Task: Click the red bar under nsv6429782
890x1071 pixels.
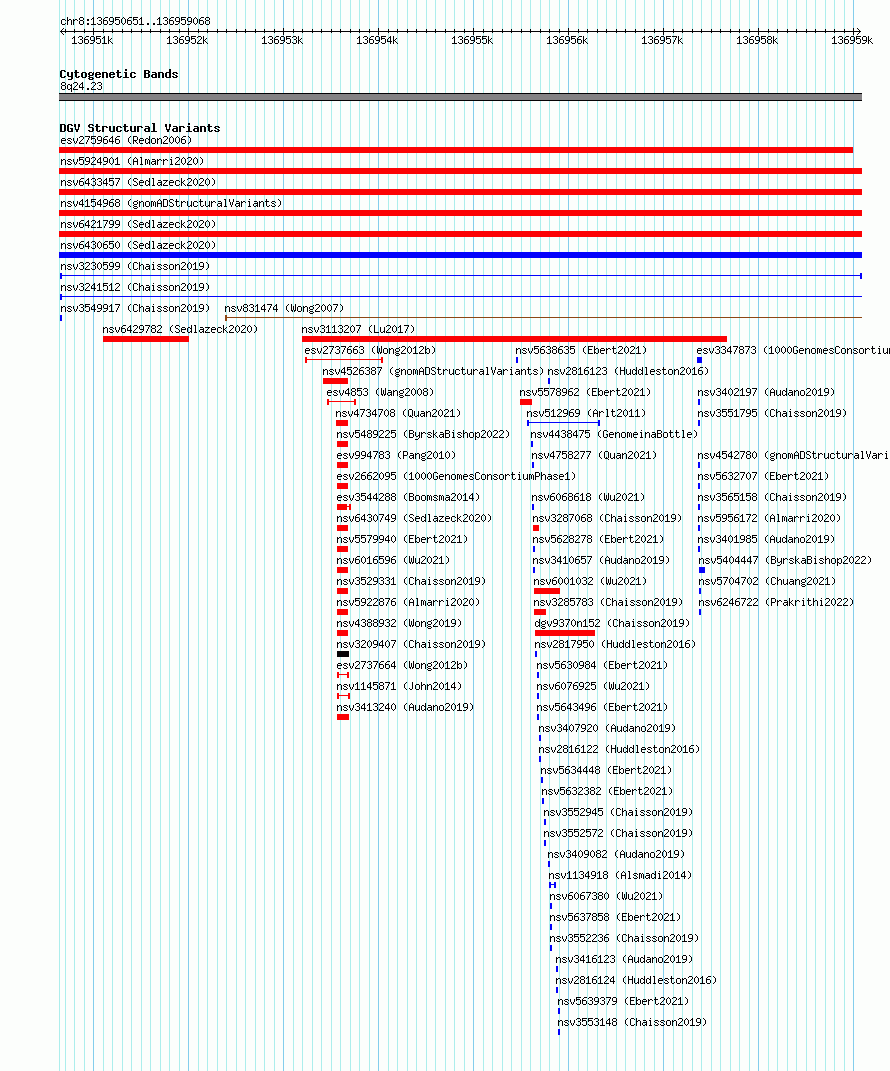Action: pyautogui.click(x=145, y=339)
